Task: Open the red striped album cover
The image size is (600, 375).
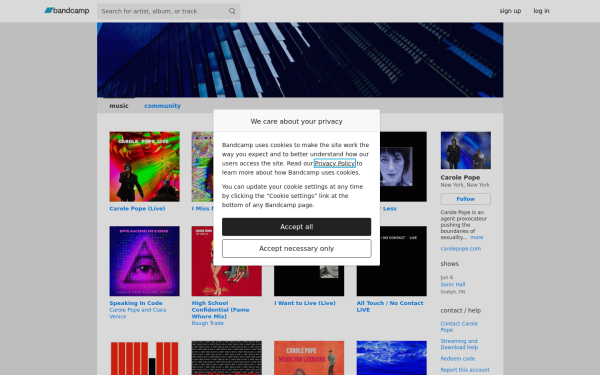Action: tap(144, 358)
